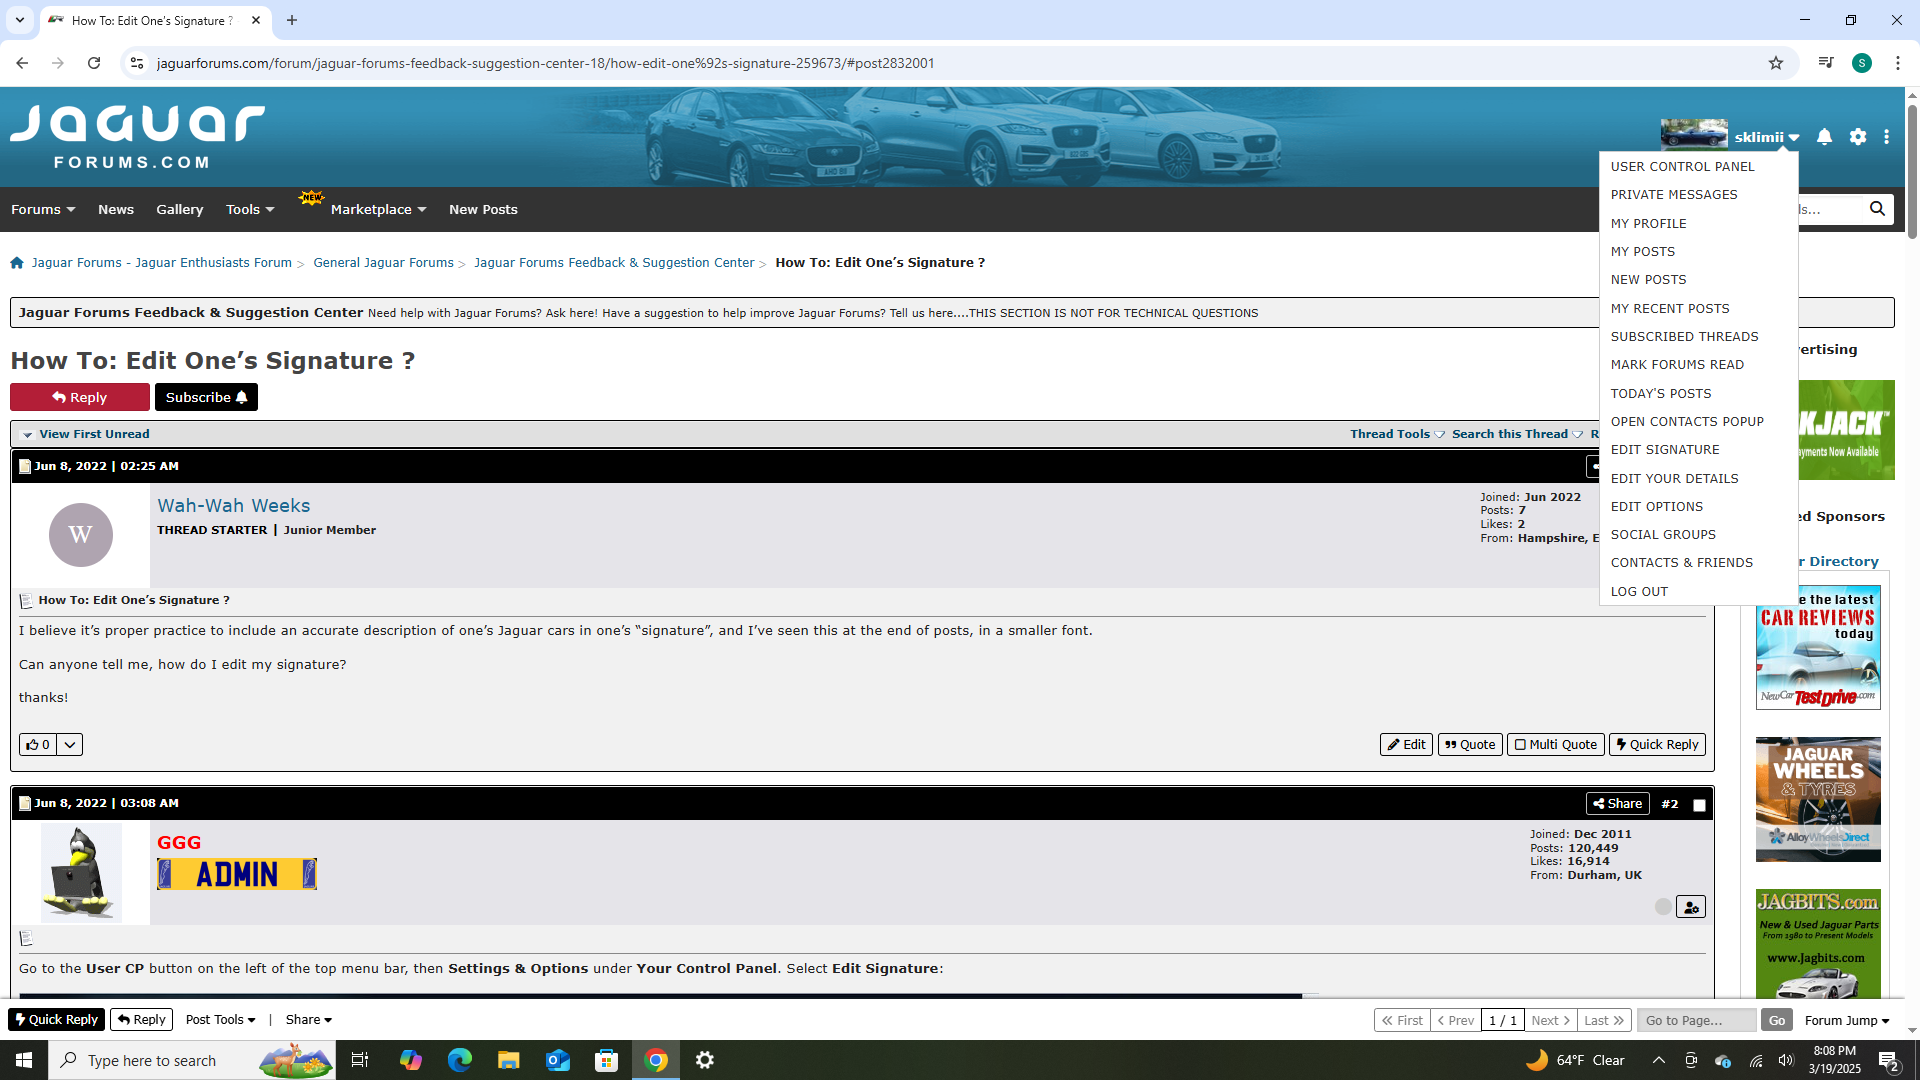Expand the Forum Jump dropdown
The height and width of the screenshot is (1080, 1920).
point(1846,1020)
